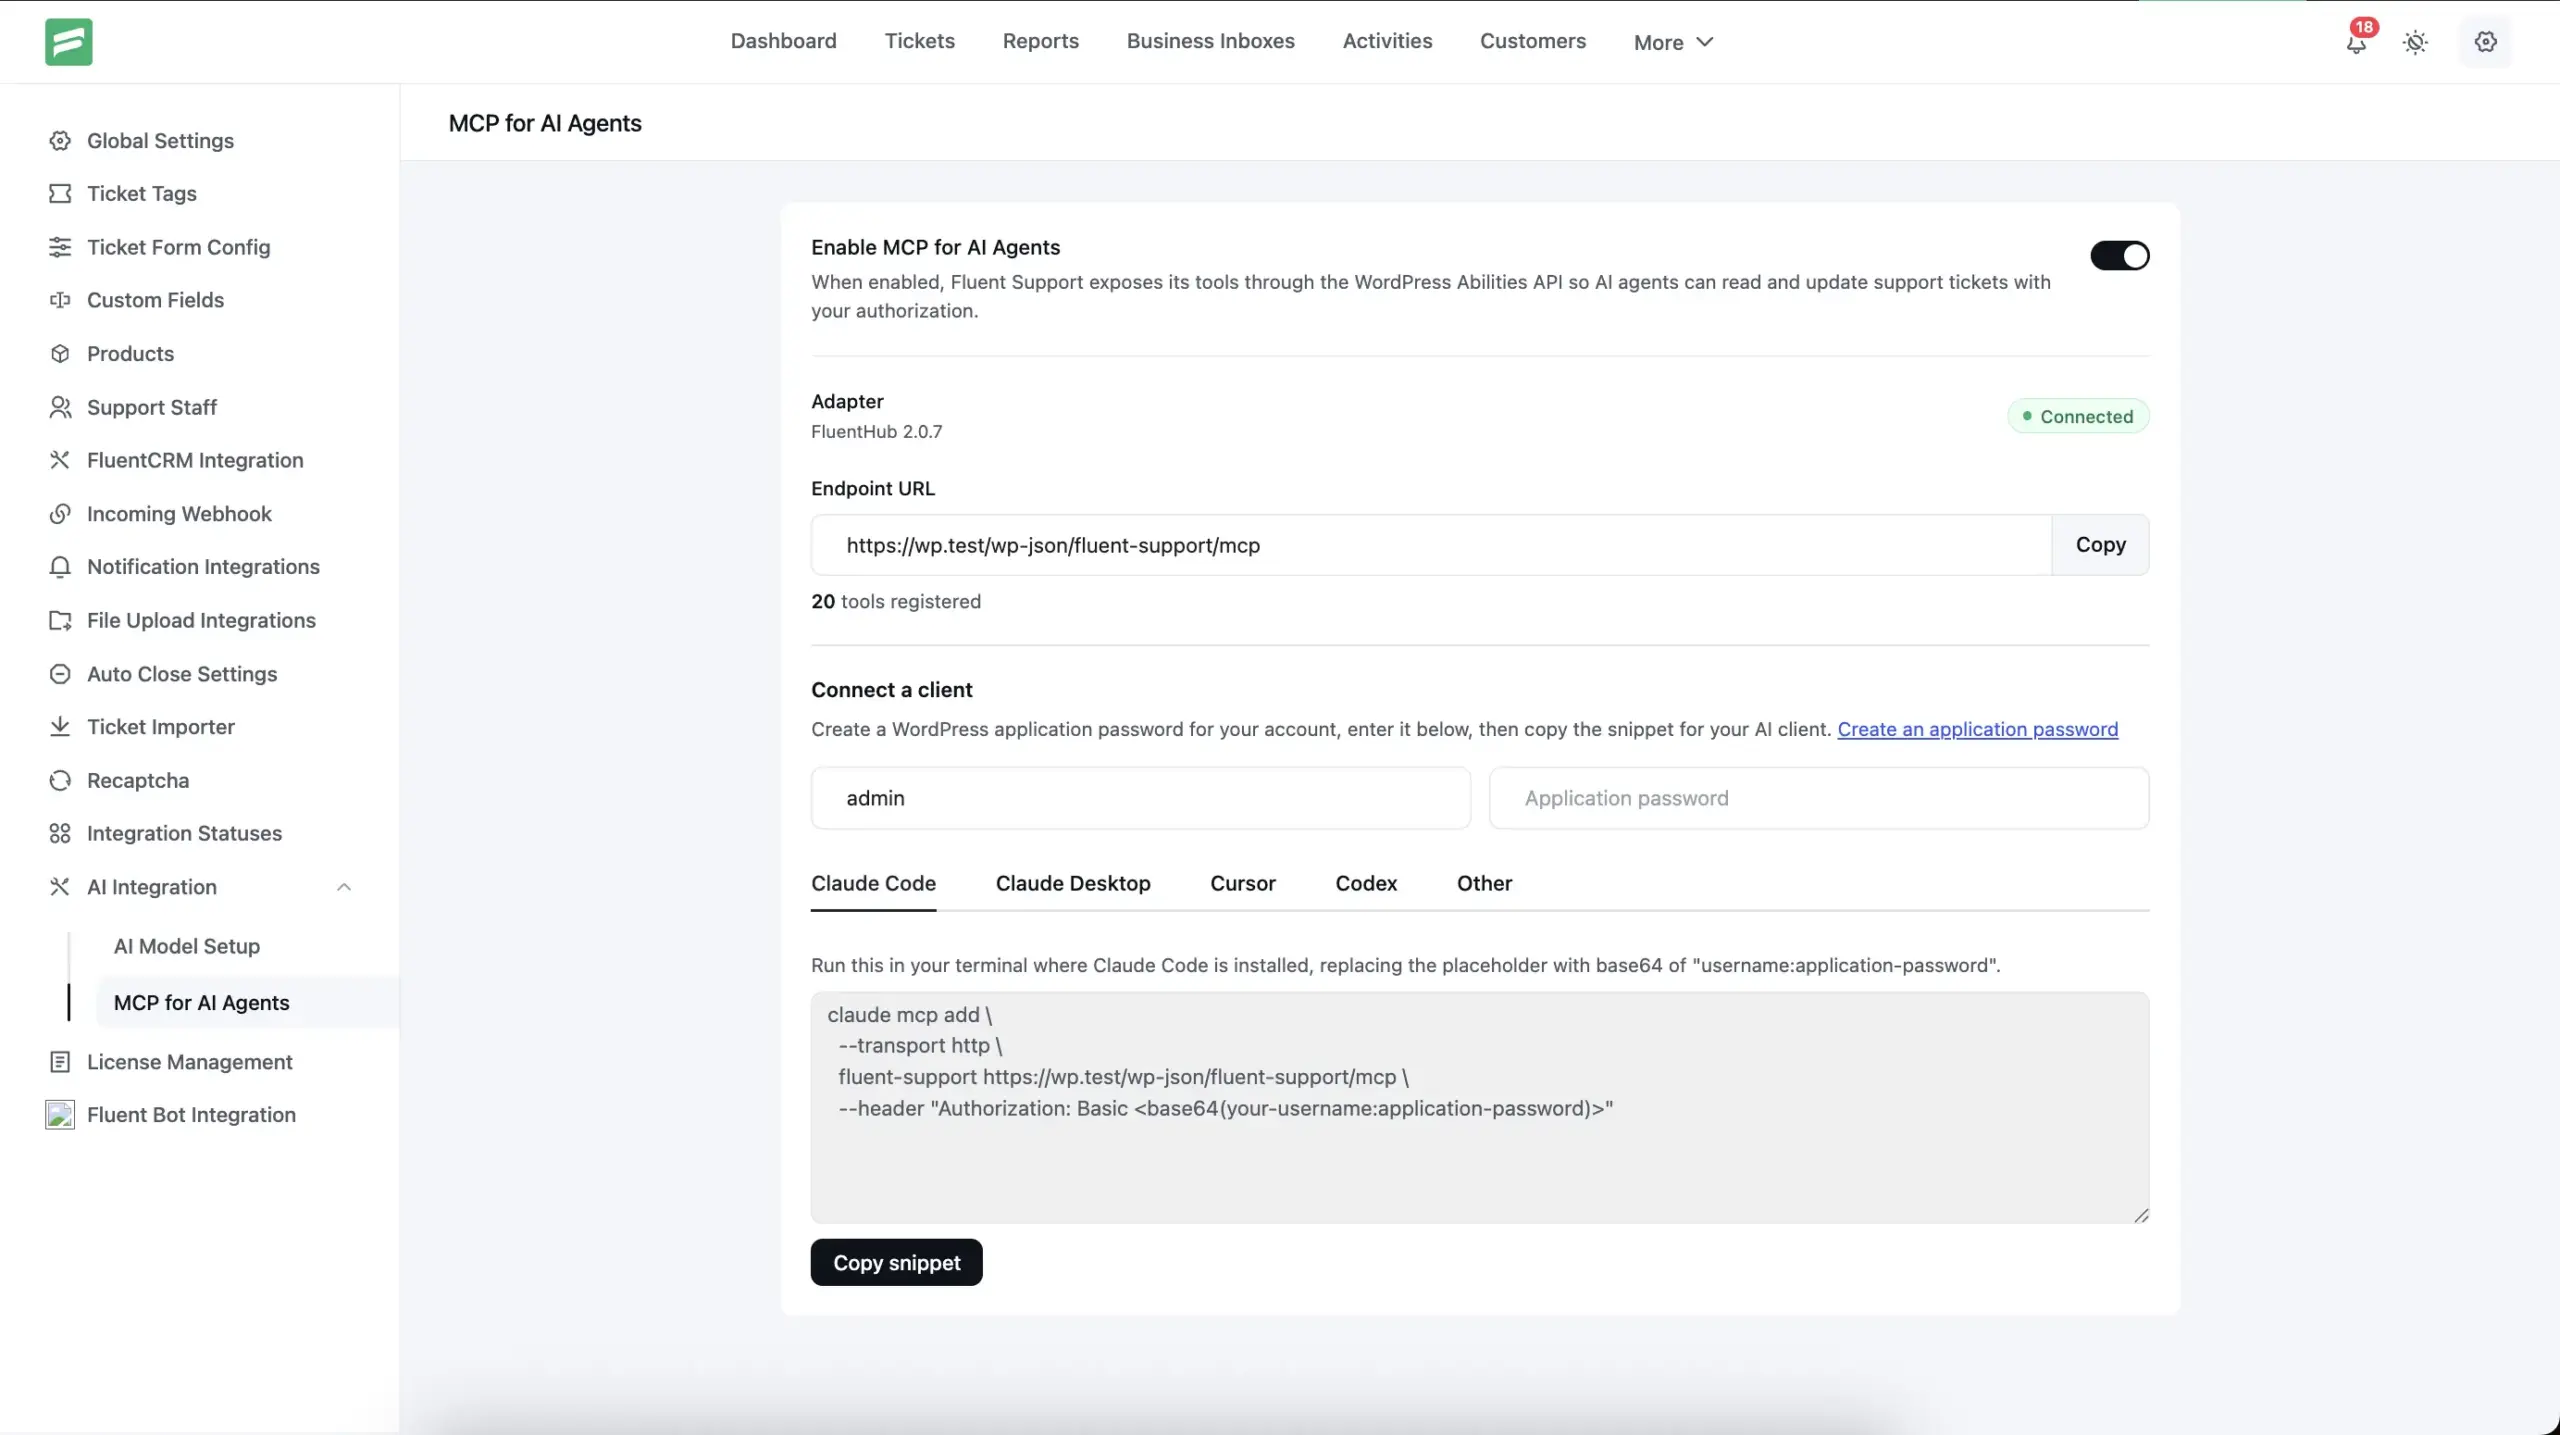Click the Endpoint URL text field
Screen dimensions: 2560x1435
point(1431,545)
